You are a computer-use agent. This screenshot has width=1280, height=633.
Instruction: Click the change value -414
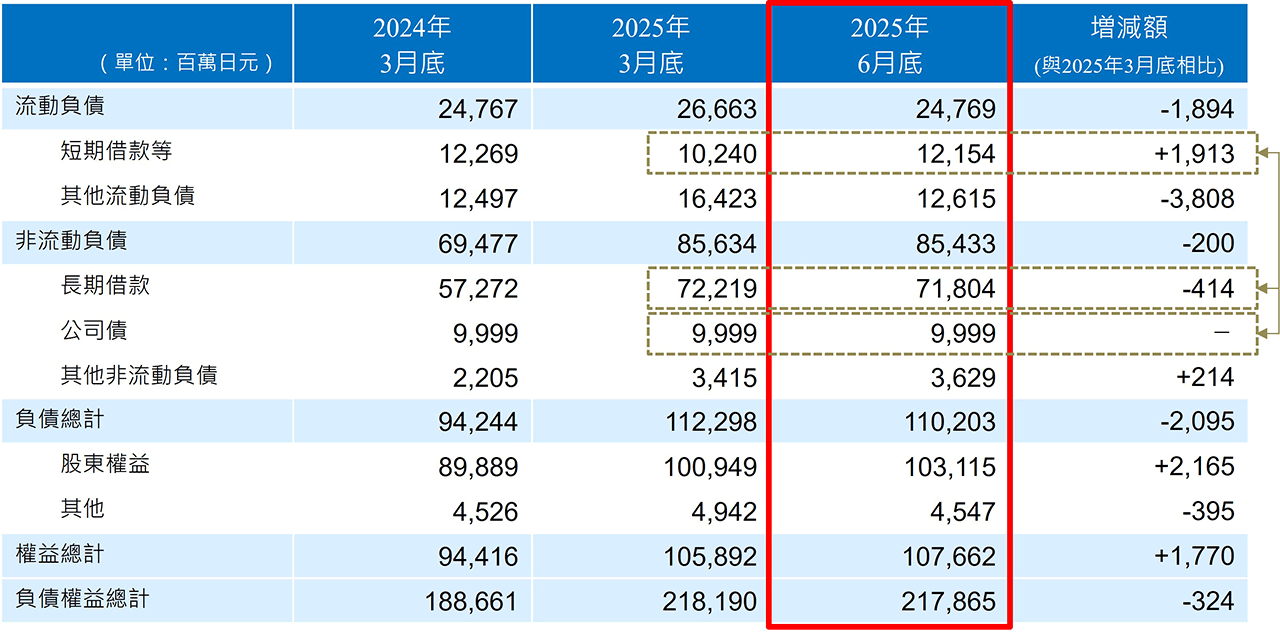(1210, 289)
